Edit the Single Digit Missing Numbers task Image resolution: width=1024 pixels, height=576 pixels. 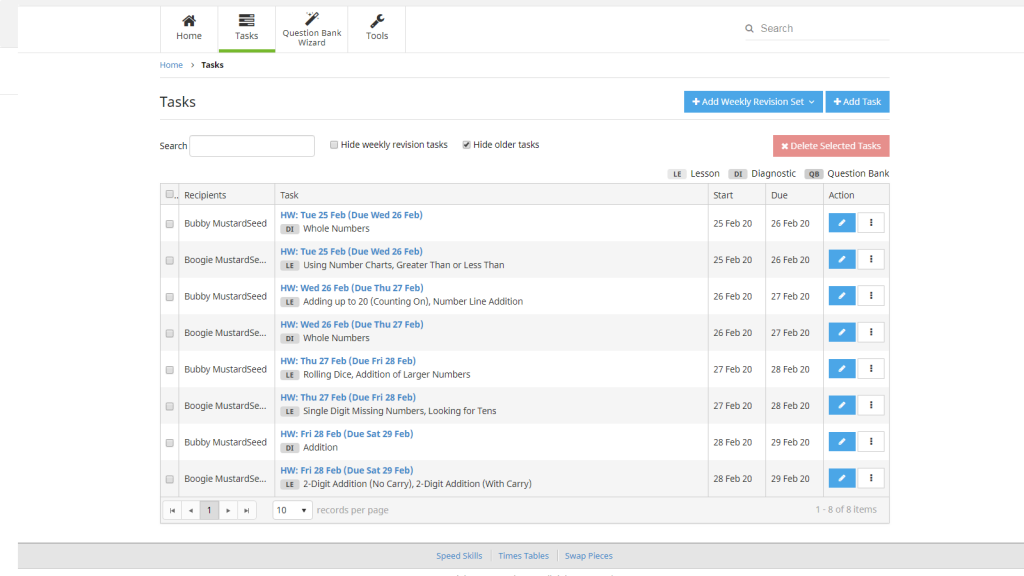tap(842, 406)
